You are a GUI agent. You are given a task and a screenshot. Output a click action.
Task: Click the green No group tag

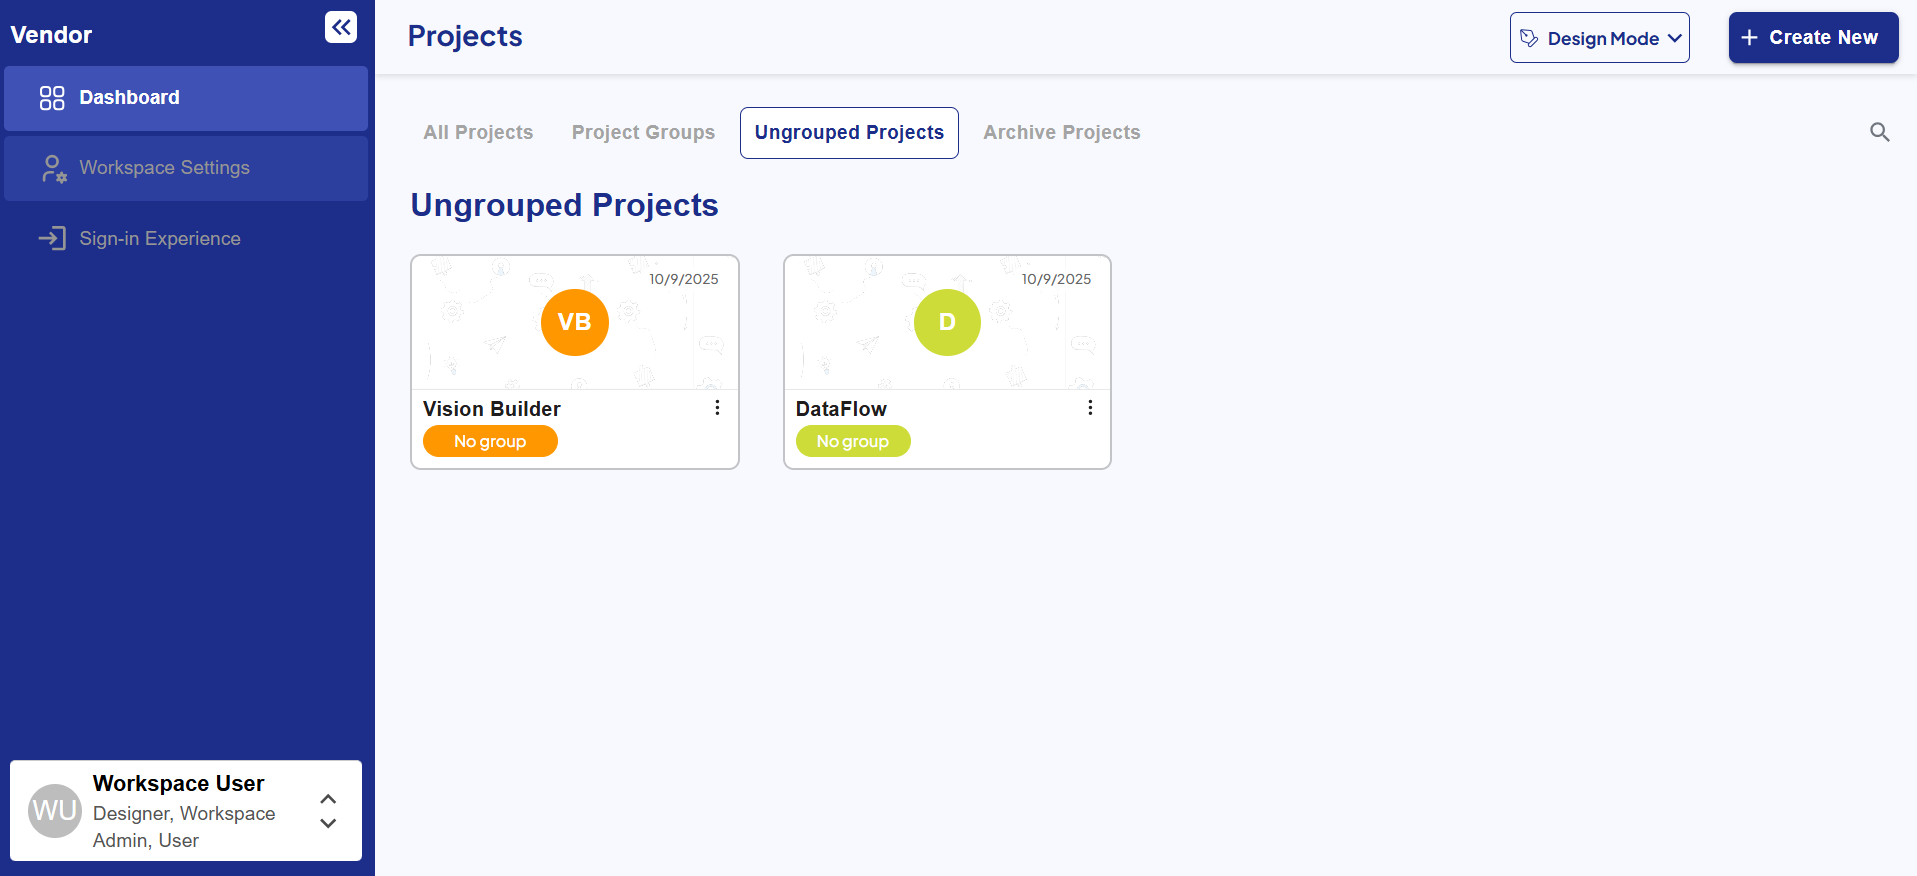(852, 441)
